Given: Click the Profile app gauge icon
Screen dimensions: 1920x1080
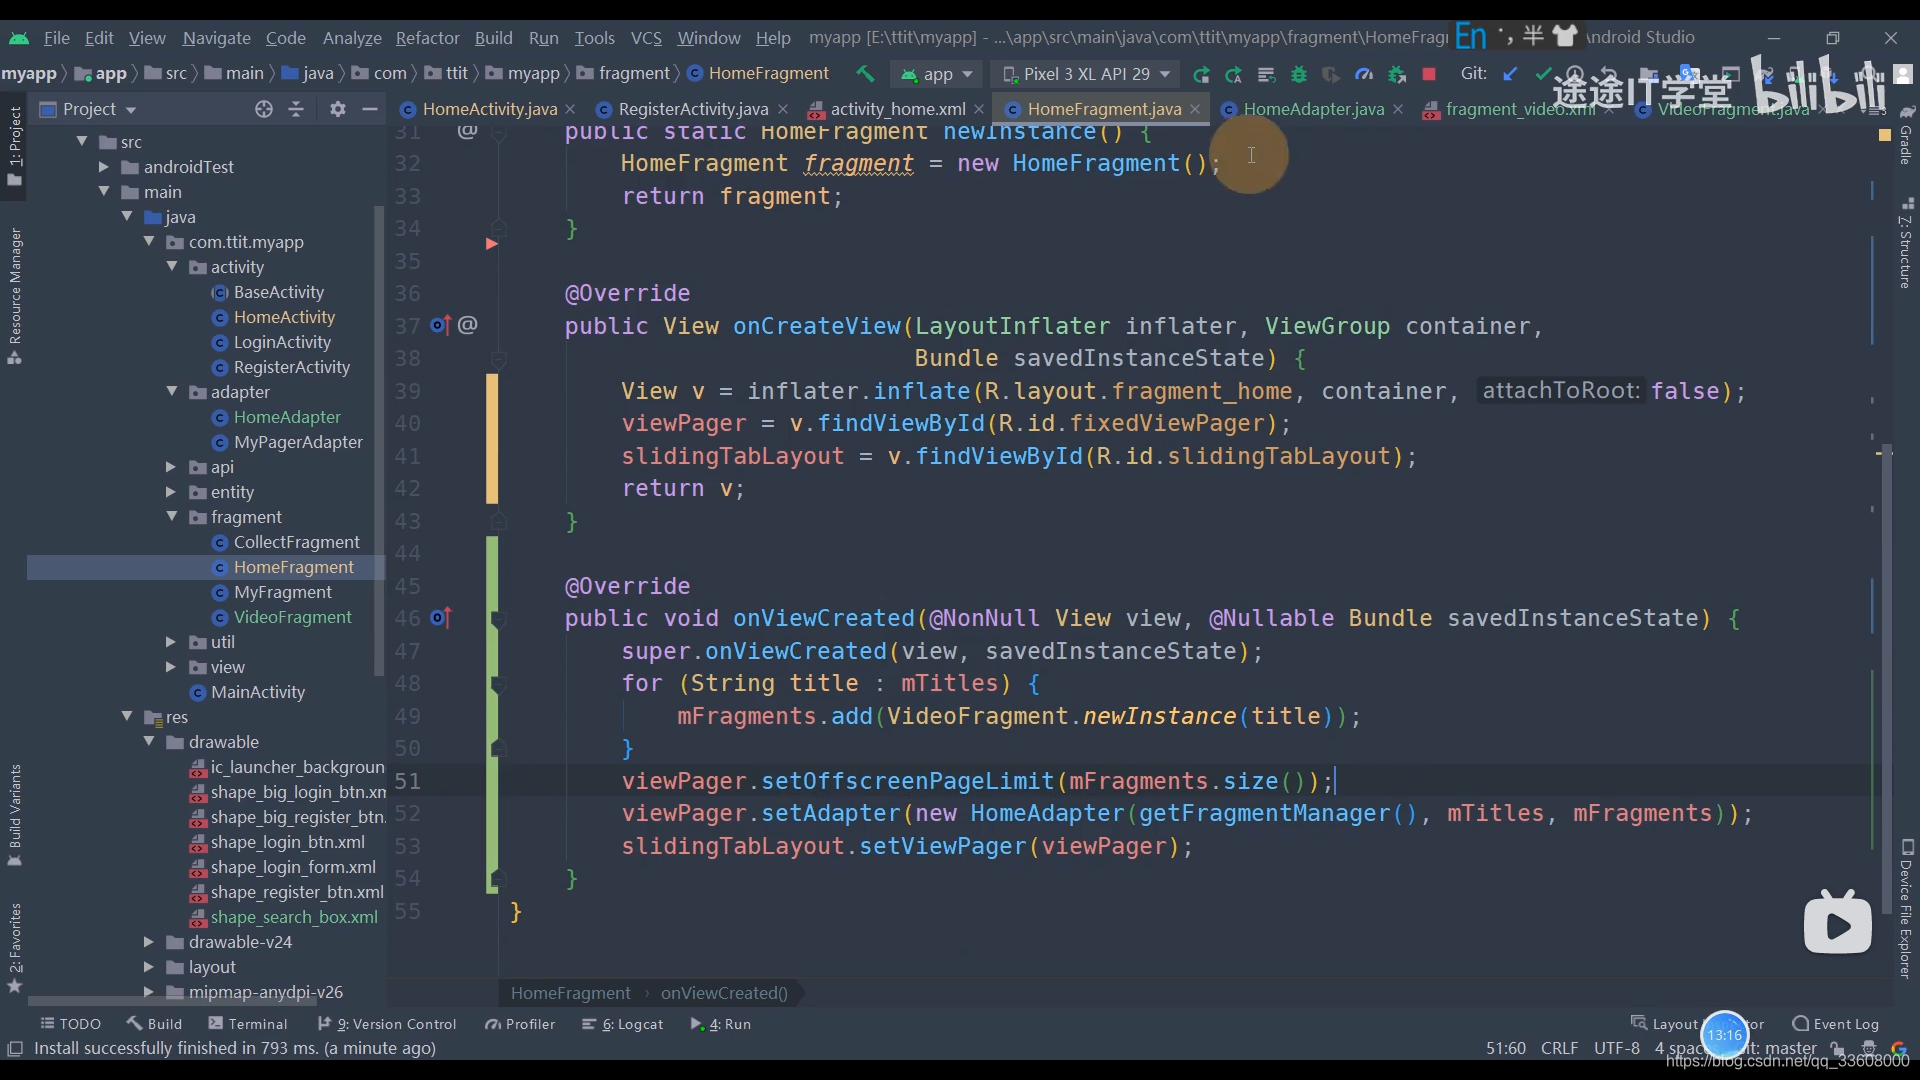Looking at the screenshot, I should (x=1364, y=74).
